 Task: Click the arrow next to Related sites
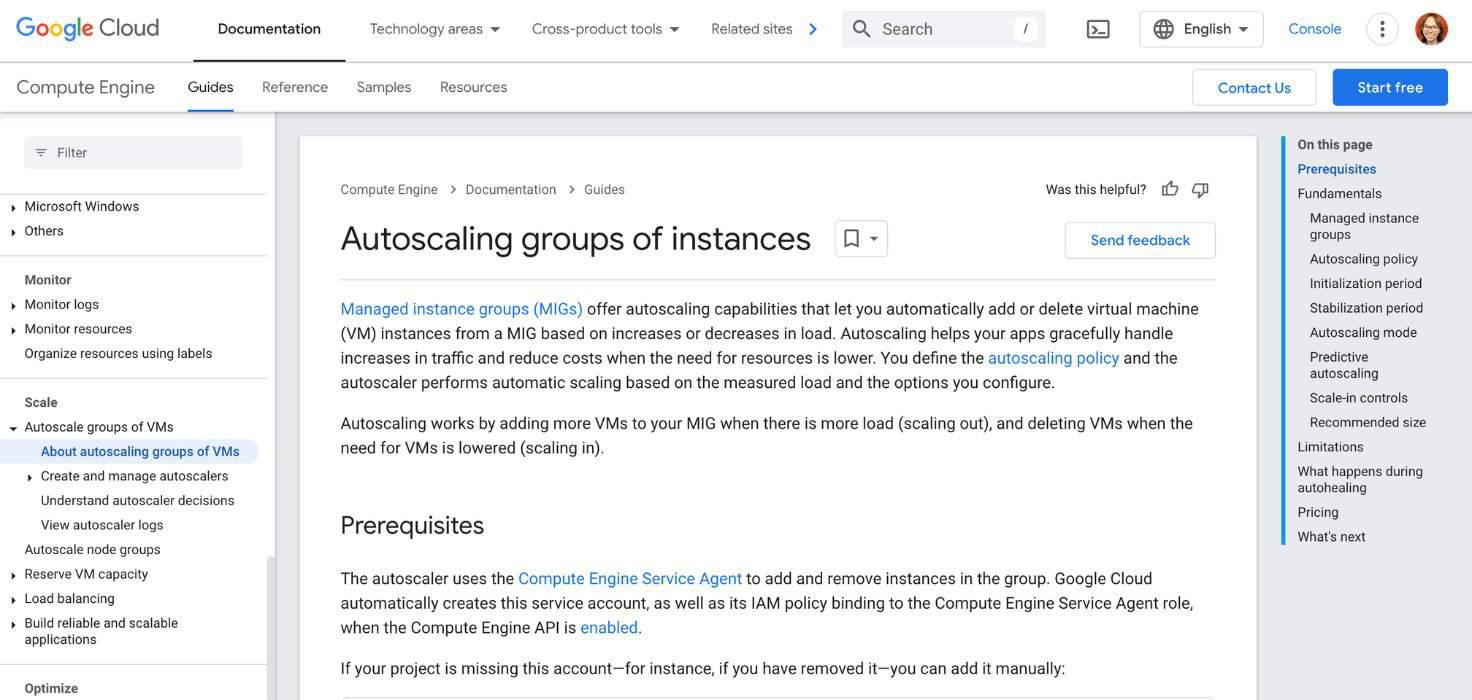813,29
